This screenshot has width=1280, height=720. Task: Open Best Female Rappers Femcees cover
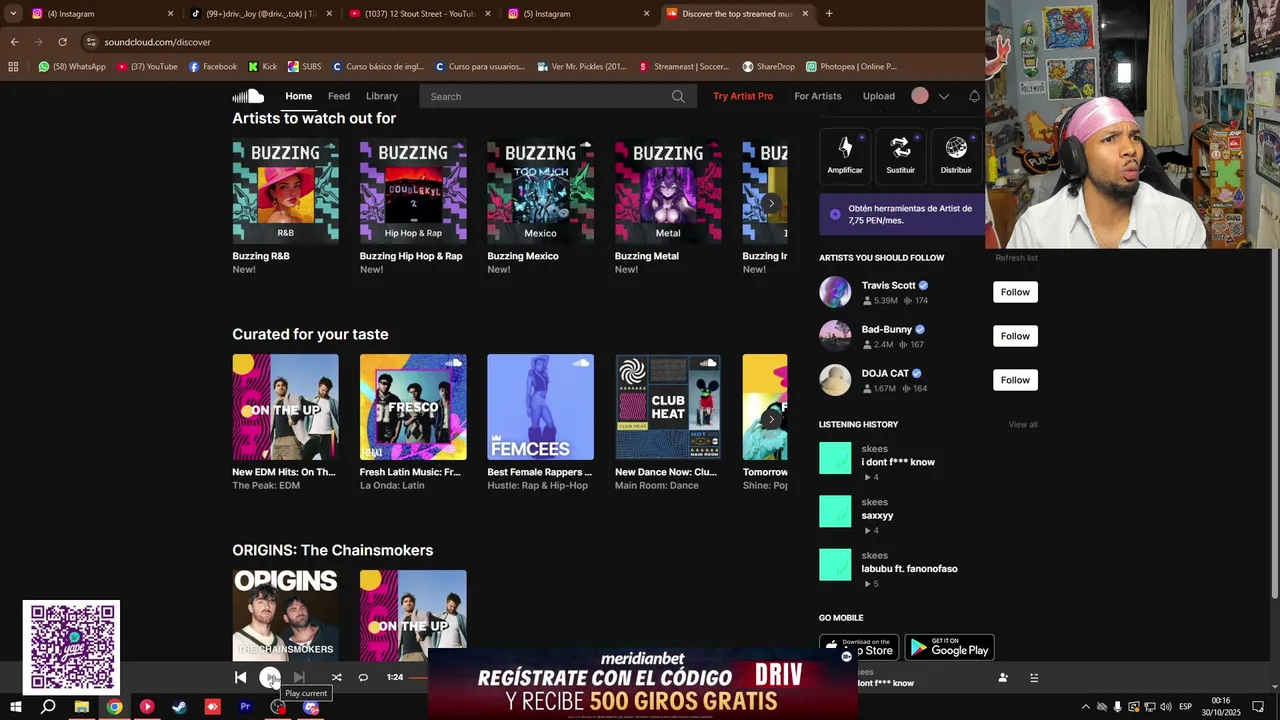click(x=540, y=407)
